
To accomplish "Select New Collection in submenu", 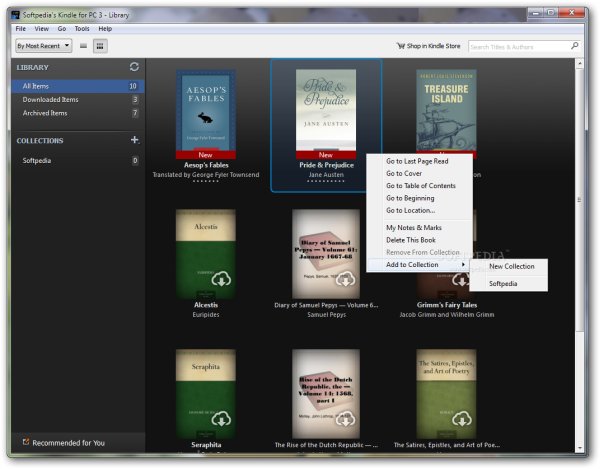I will 511,266.
